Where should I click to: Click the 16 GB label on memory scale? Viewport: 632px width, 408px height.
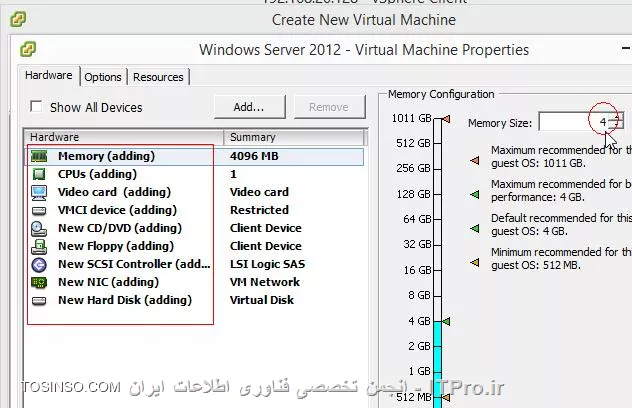click(417, 270)
